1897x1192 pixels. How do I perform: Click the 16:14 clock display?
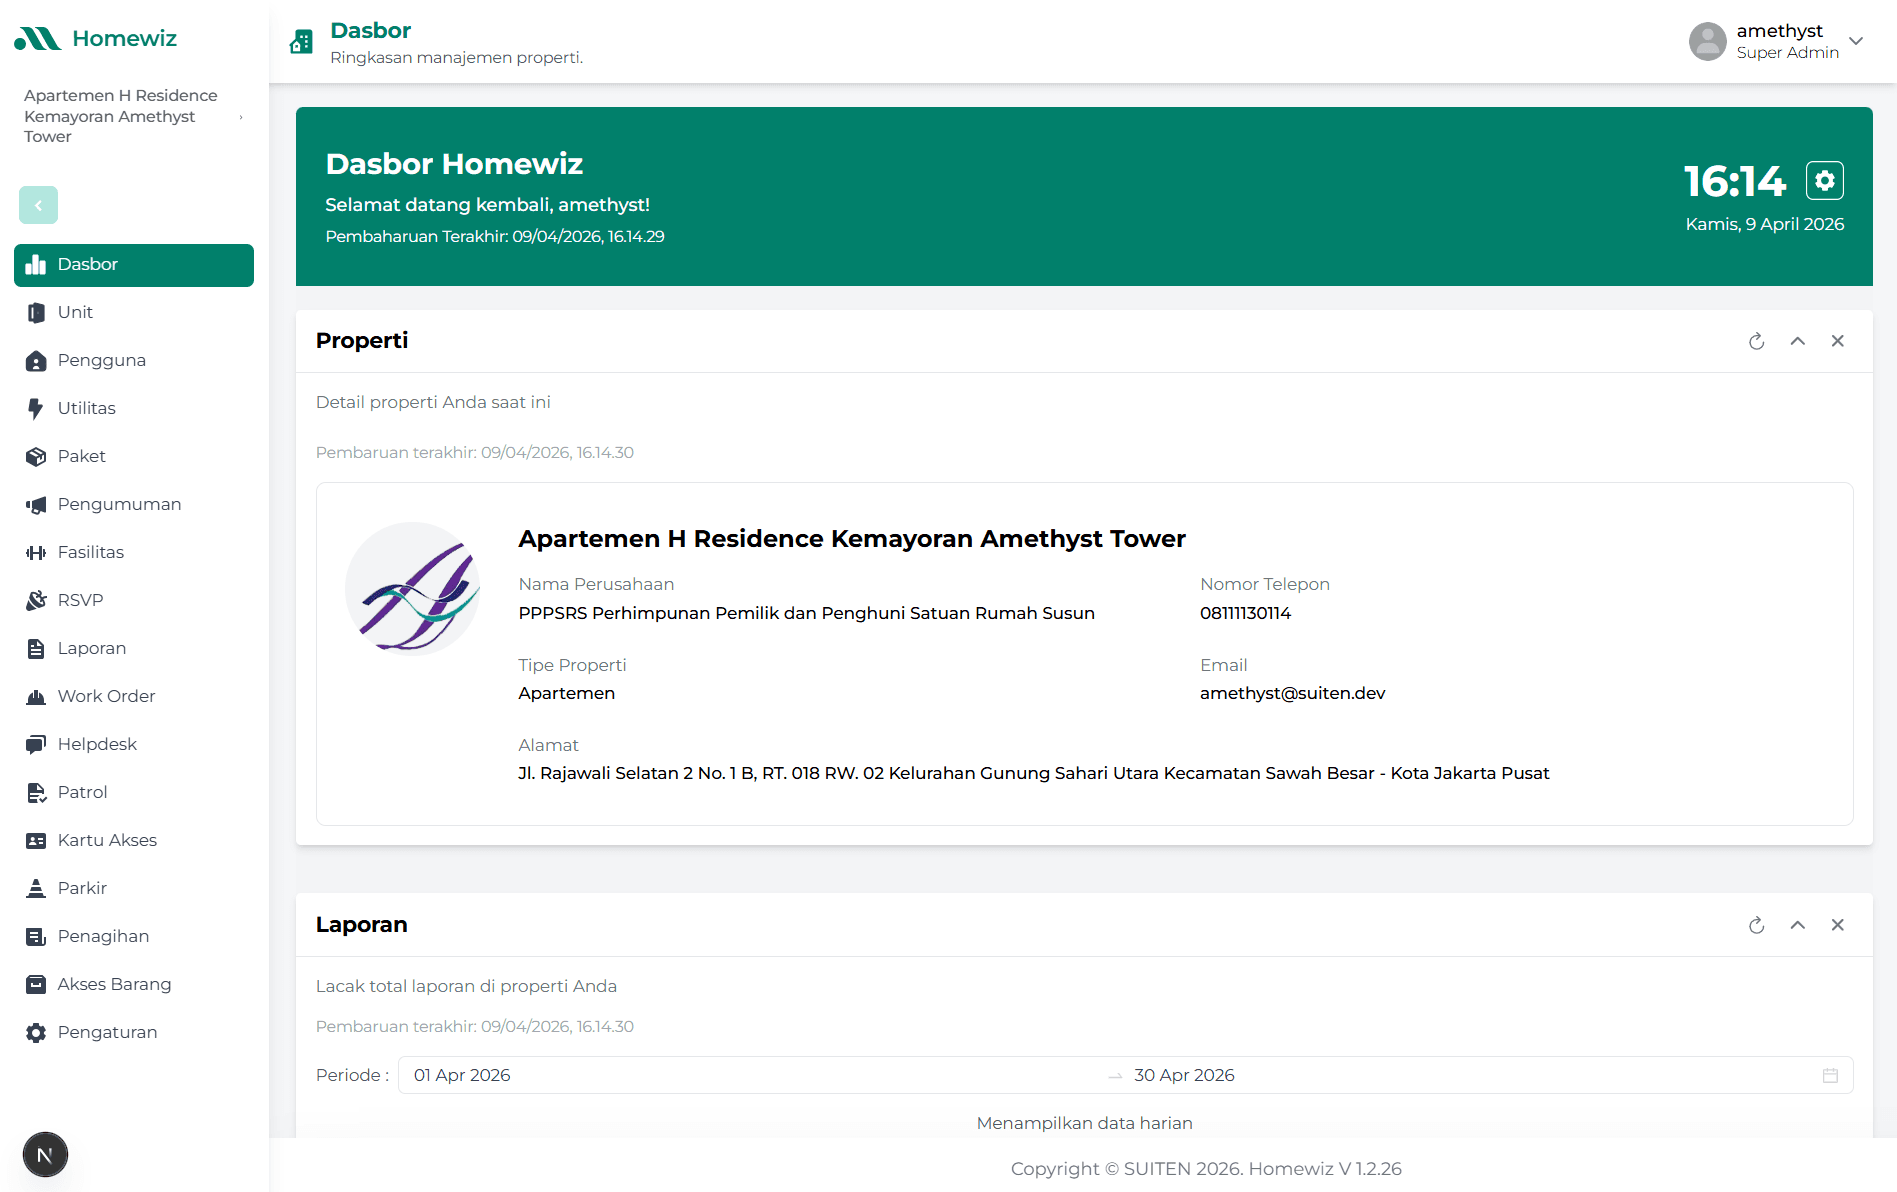1735,181
